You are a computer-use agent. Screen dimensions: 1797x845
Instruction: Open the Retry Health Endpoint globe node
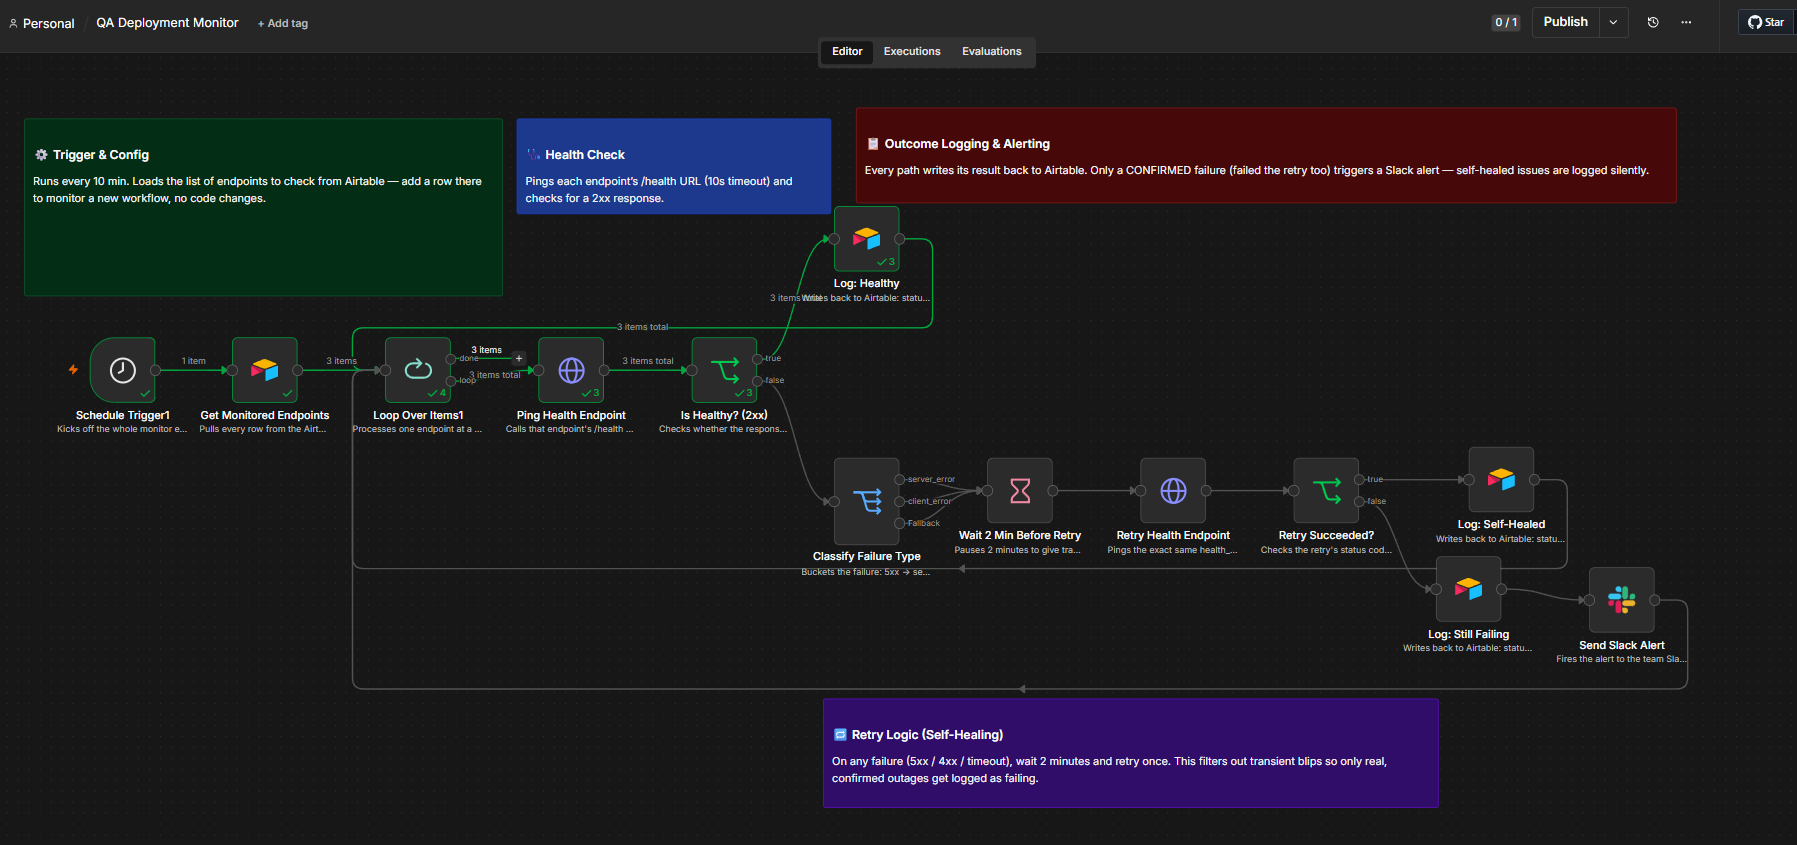tap(1173, 491)
